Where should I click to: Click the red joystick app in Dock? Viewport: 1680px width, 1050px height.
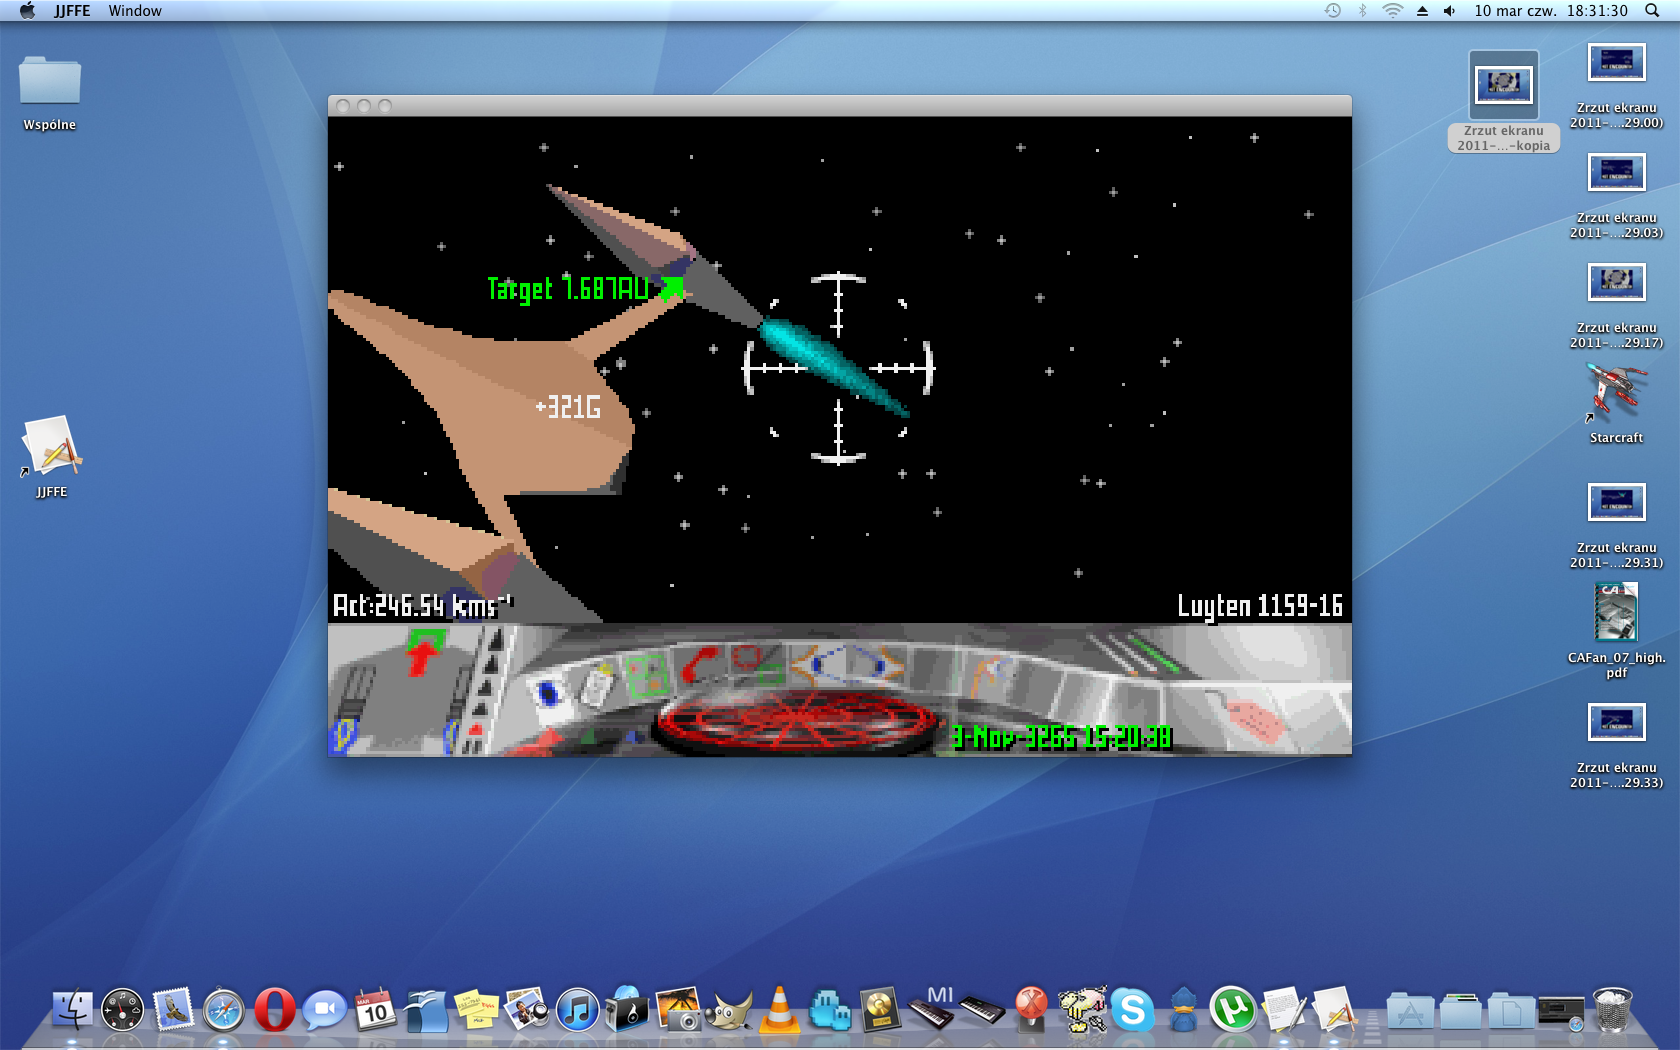(x=1031, y=1009)
